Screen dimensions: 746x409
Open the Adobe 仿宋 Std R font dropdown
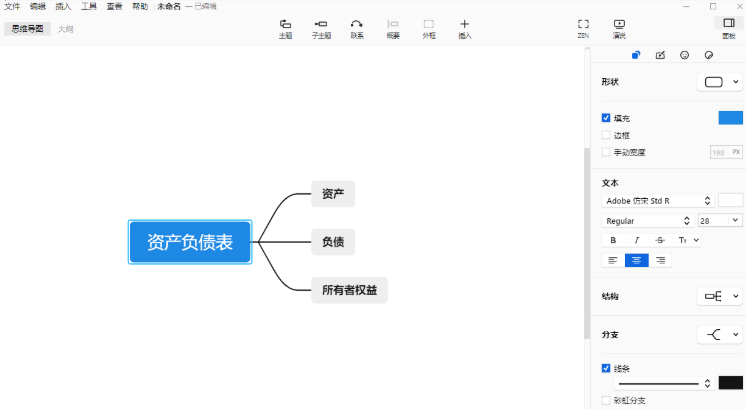pos(658,201)
